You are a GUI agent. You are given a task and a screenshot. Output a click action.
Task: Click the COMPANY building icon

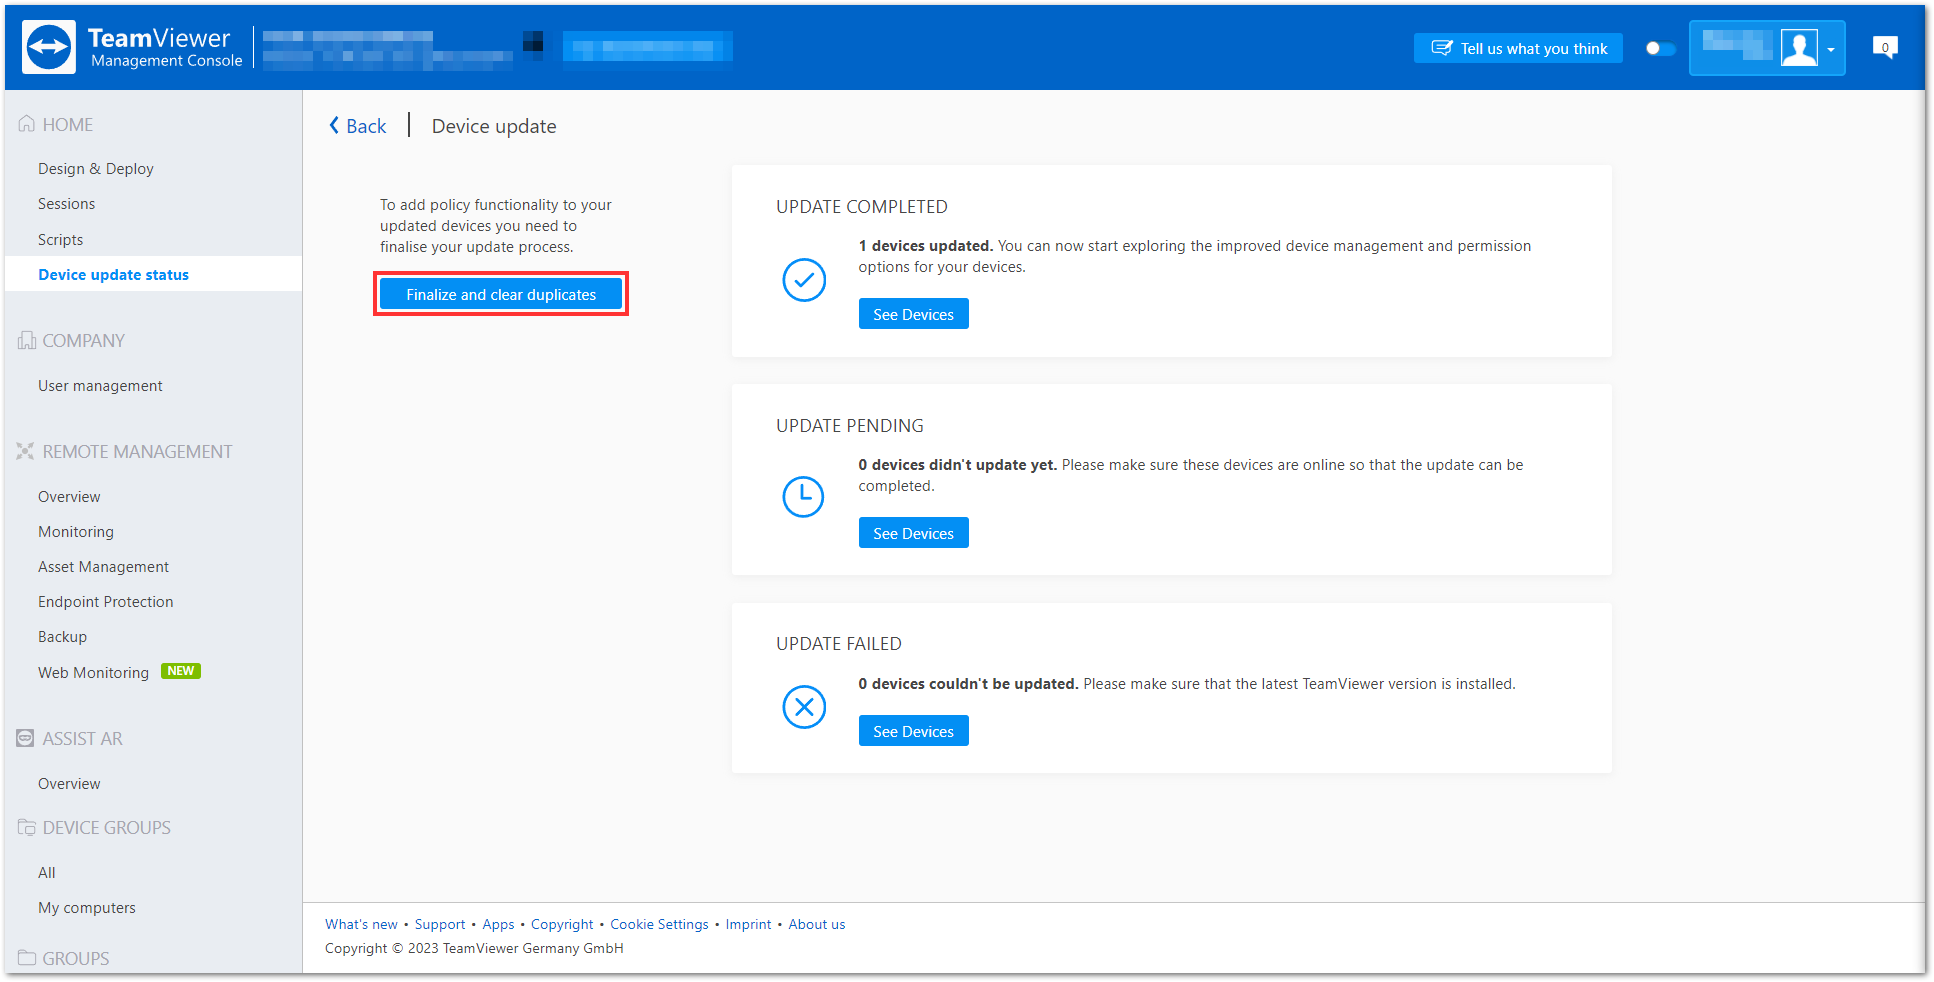click(27, 340)
